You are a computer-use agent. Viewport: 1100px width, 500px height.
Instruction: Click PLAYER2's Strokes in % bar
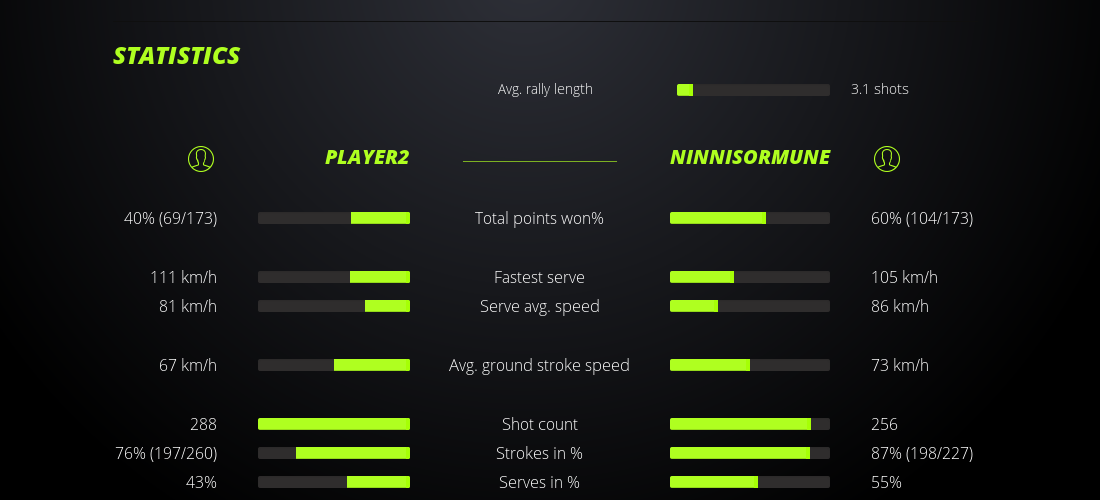[334, 453]
